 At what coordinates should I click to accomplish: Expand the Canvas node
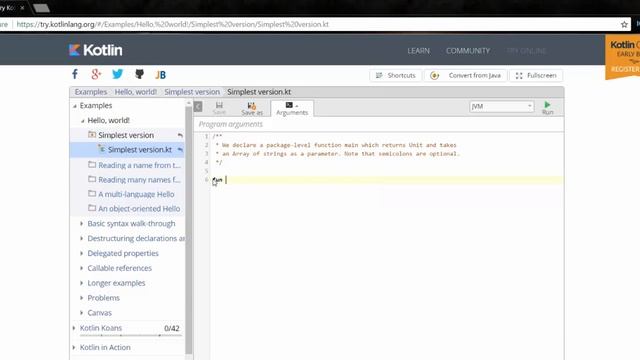click(x=81, y=313)
